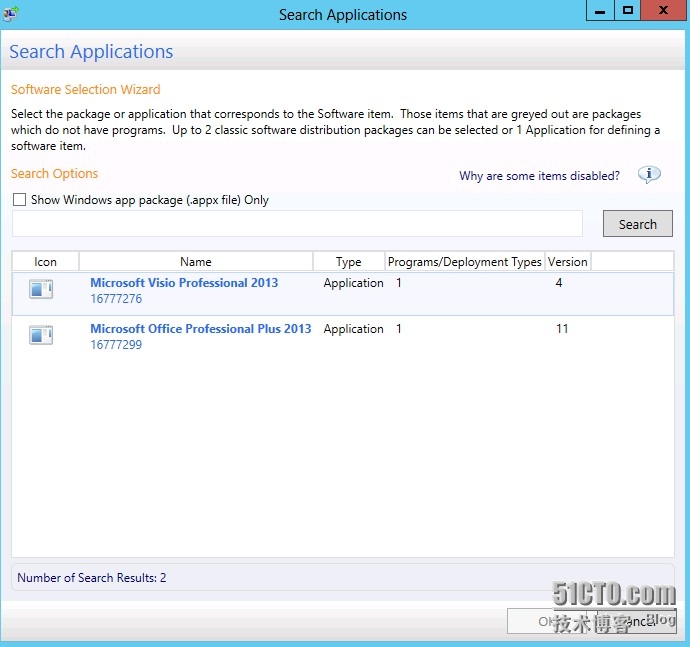690x647 pixels.
Task: Sort results by the Type column header
Action: point(349,261)
